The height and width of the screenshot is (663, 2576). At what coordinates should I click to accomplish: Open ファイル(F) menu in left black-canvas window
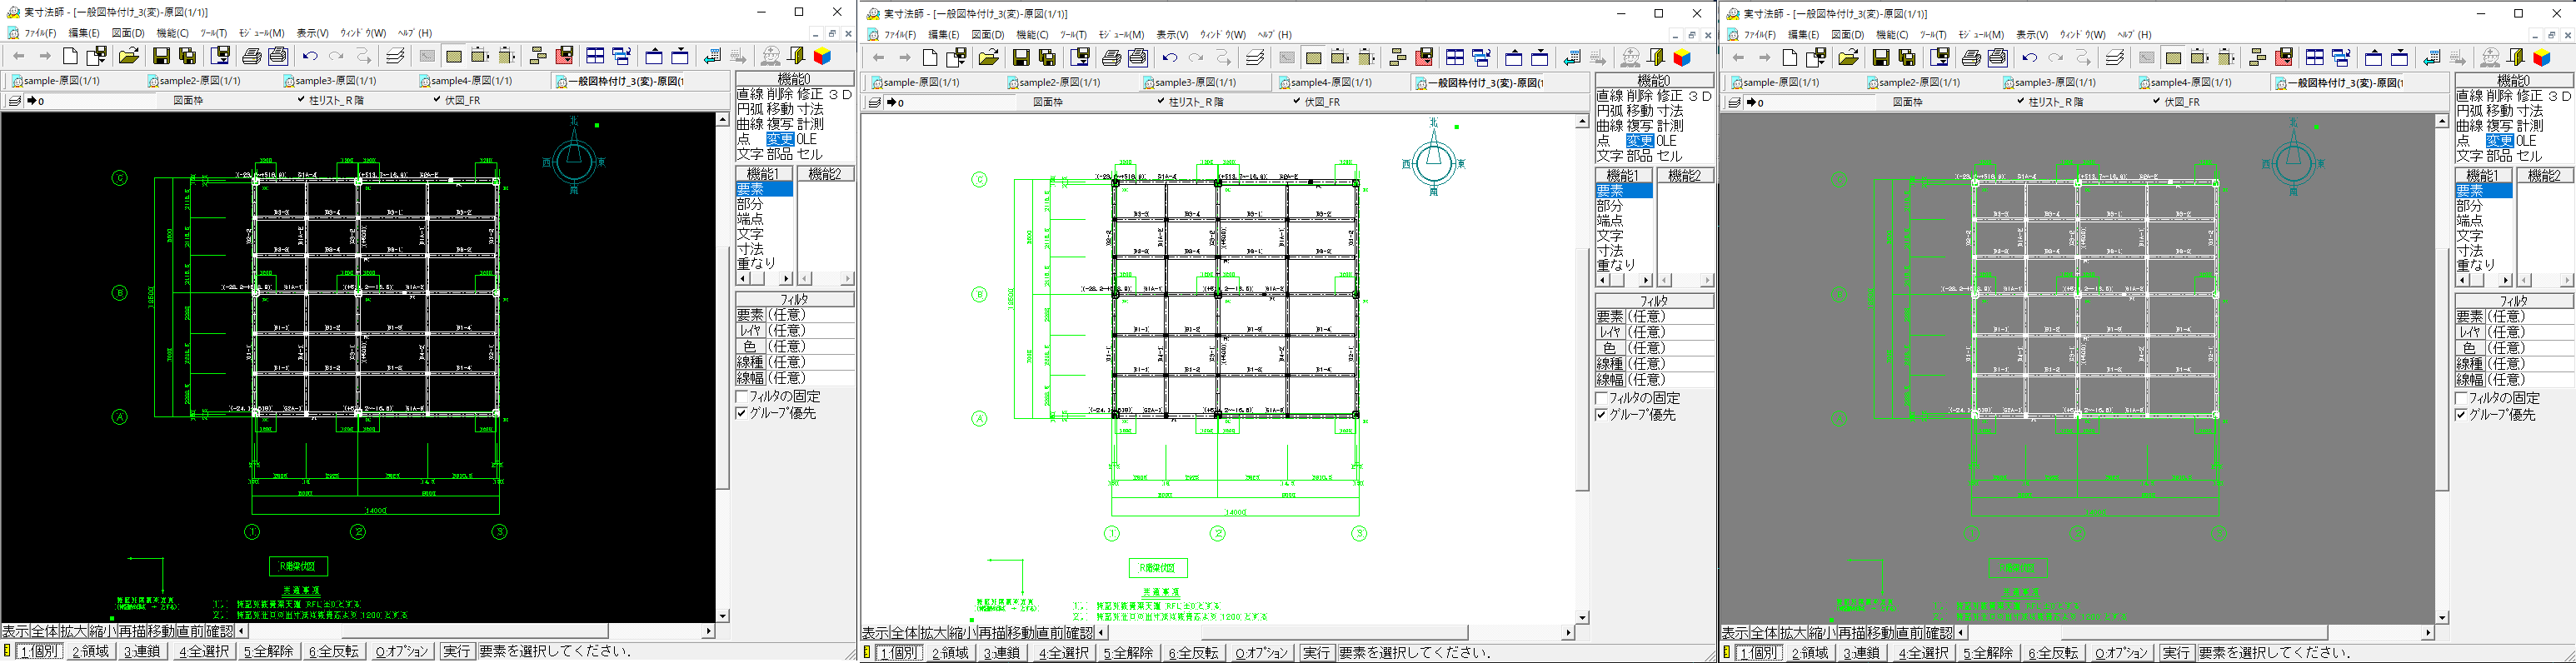40,33
